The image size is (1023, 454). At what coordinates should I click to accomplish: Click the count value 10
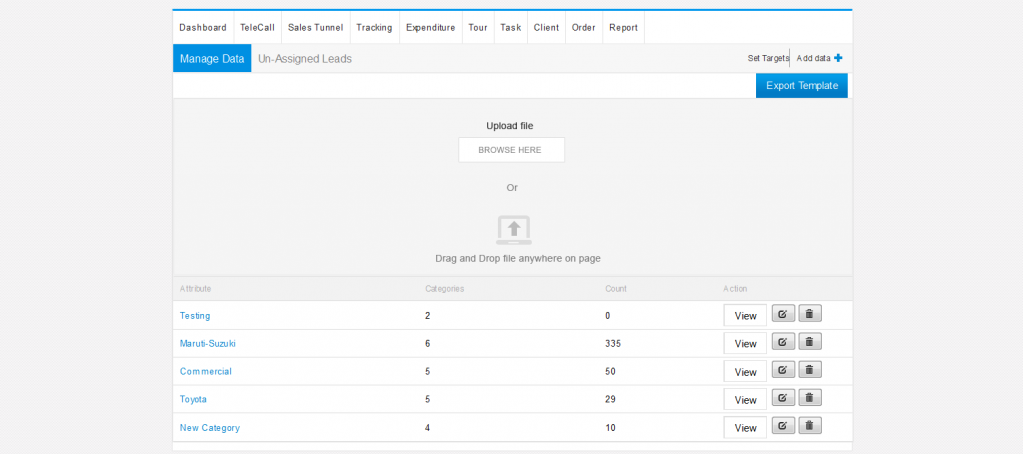[x=611, y=428]
